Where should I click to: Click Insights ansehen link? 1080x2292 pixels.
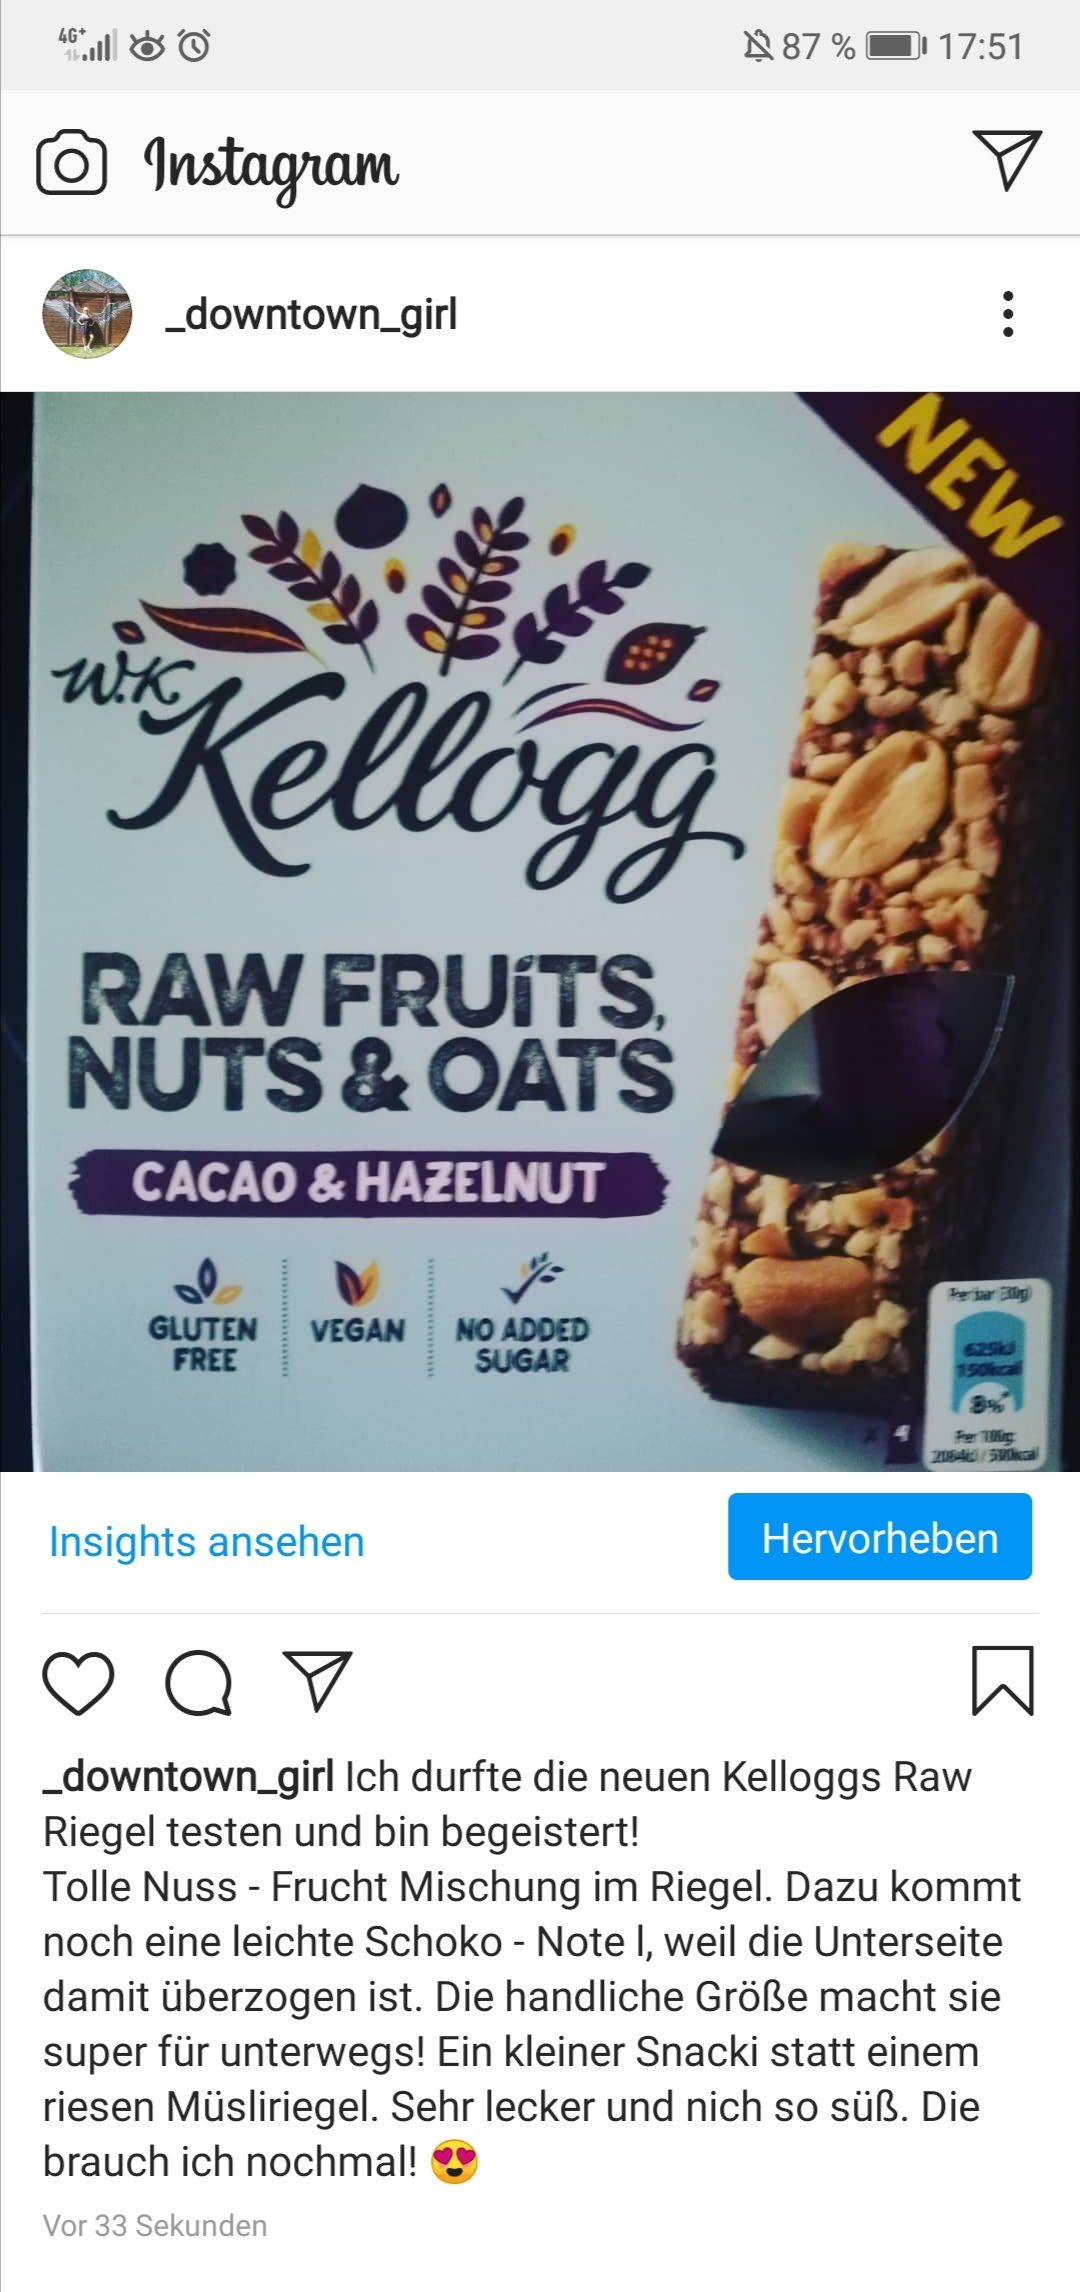click(x=207, y=1541)
